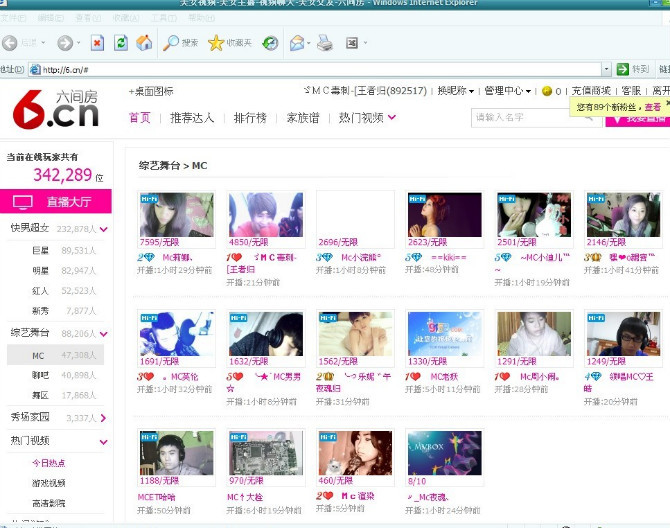Click the crown badge of 乐妮 room
This screenshot has height=528, width=670.
click(325, 377)
